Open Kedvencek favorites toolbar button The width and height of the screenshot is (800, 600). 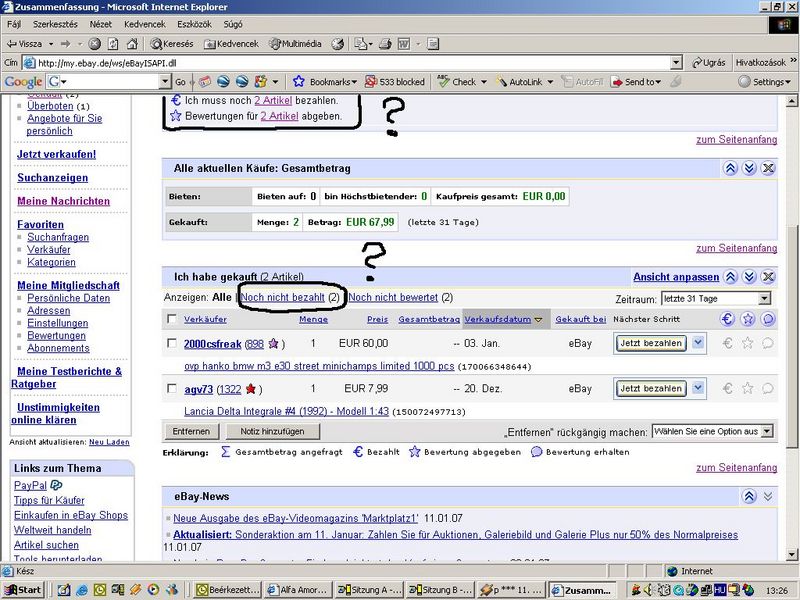point(232,44)
